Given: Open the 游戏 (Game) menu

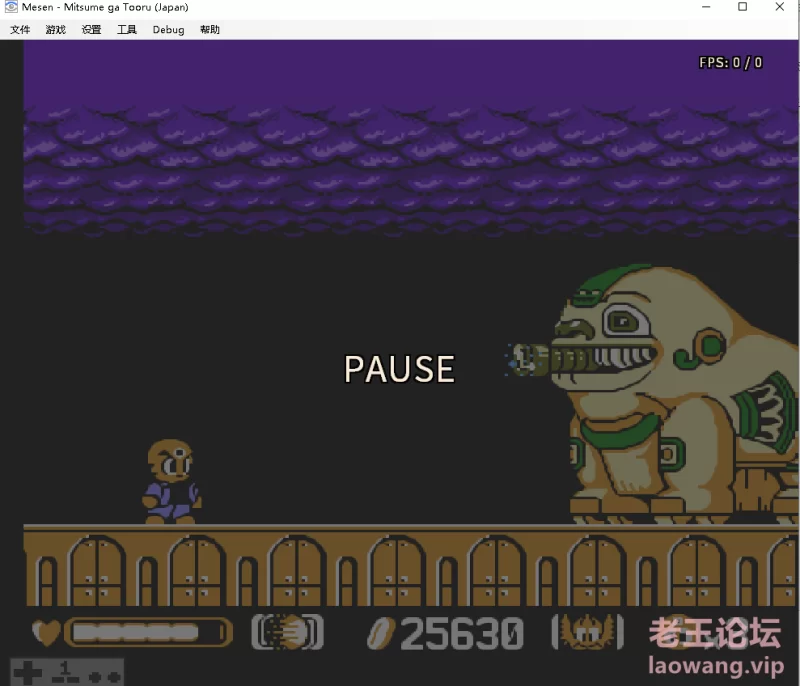Looking at the screenshot, I should [56, 30].
